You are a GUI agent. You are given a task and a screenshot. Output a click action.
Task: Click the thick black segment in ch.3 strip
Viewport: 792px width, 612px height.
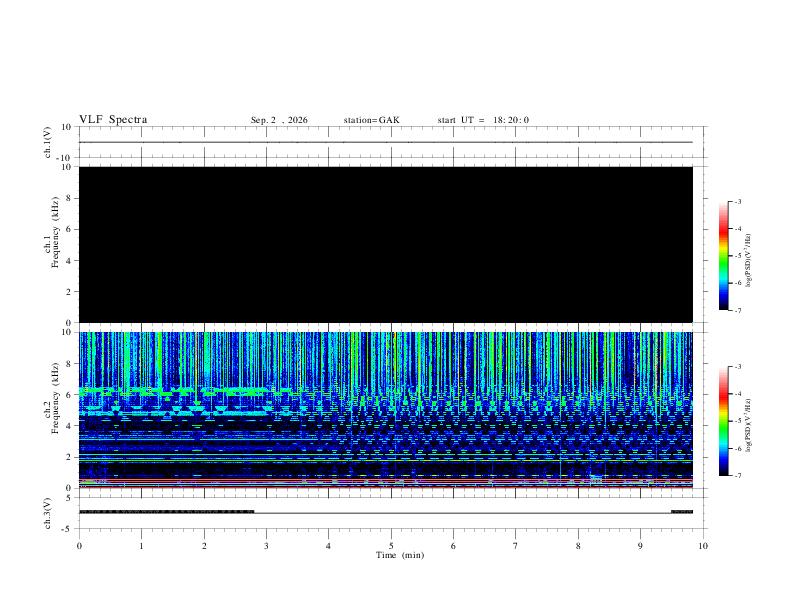166,512
